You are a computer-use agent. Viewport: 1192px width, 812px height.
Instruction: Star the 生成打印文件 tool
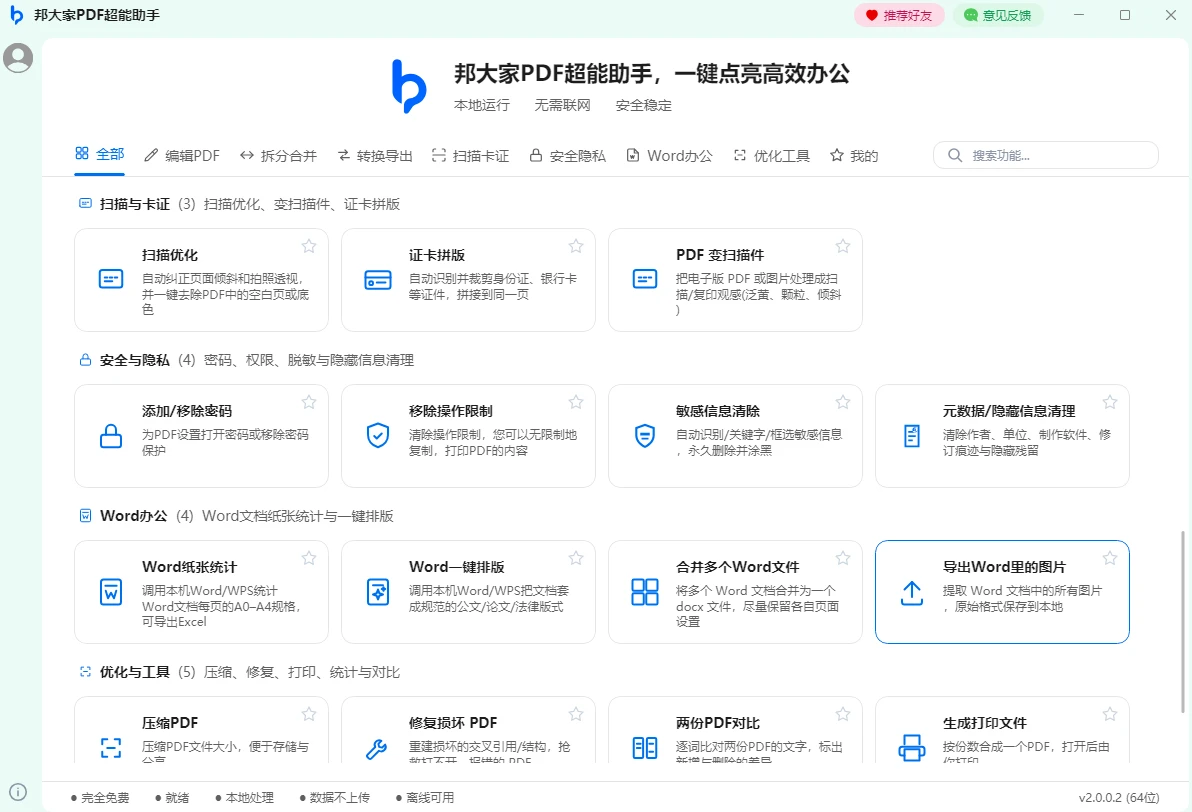click(x=1110, y=714)
